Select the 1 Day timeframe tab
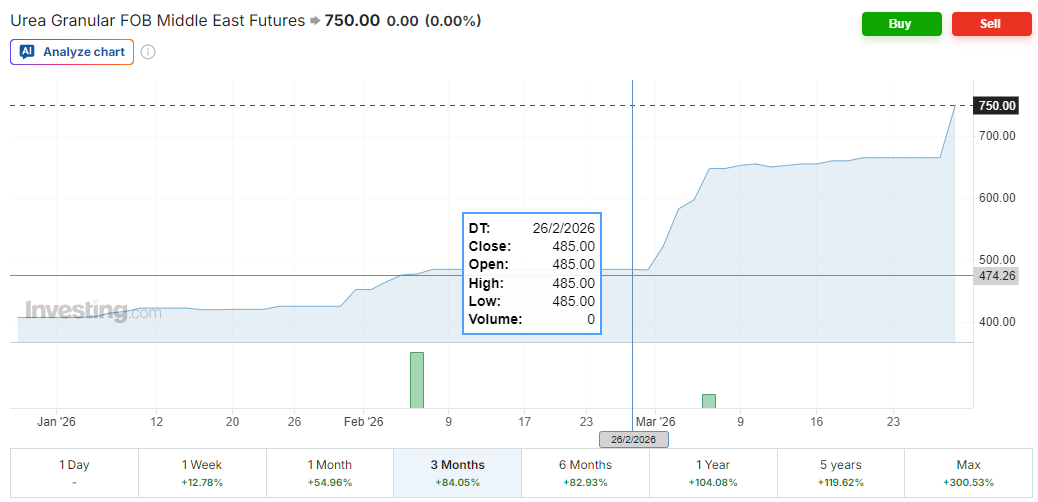The height and width of the screenshot is (502, 1038). point(74,473)
